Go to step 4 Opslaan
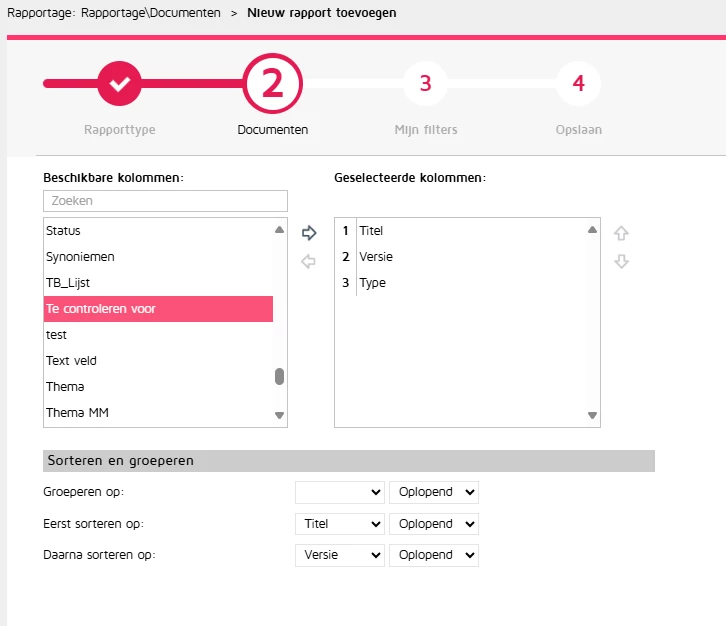Screen dimensions: 726x626 point(578,83)
